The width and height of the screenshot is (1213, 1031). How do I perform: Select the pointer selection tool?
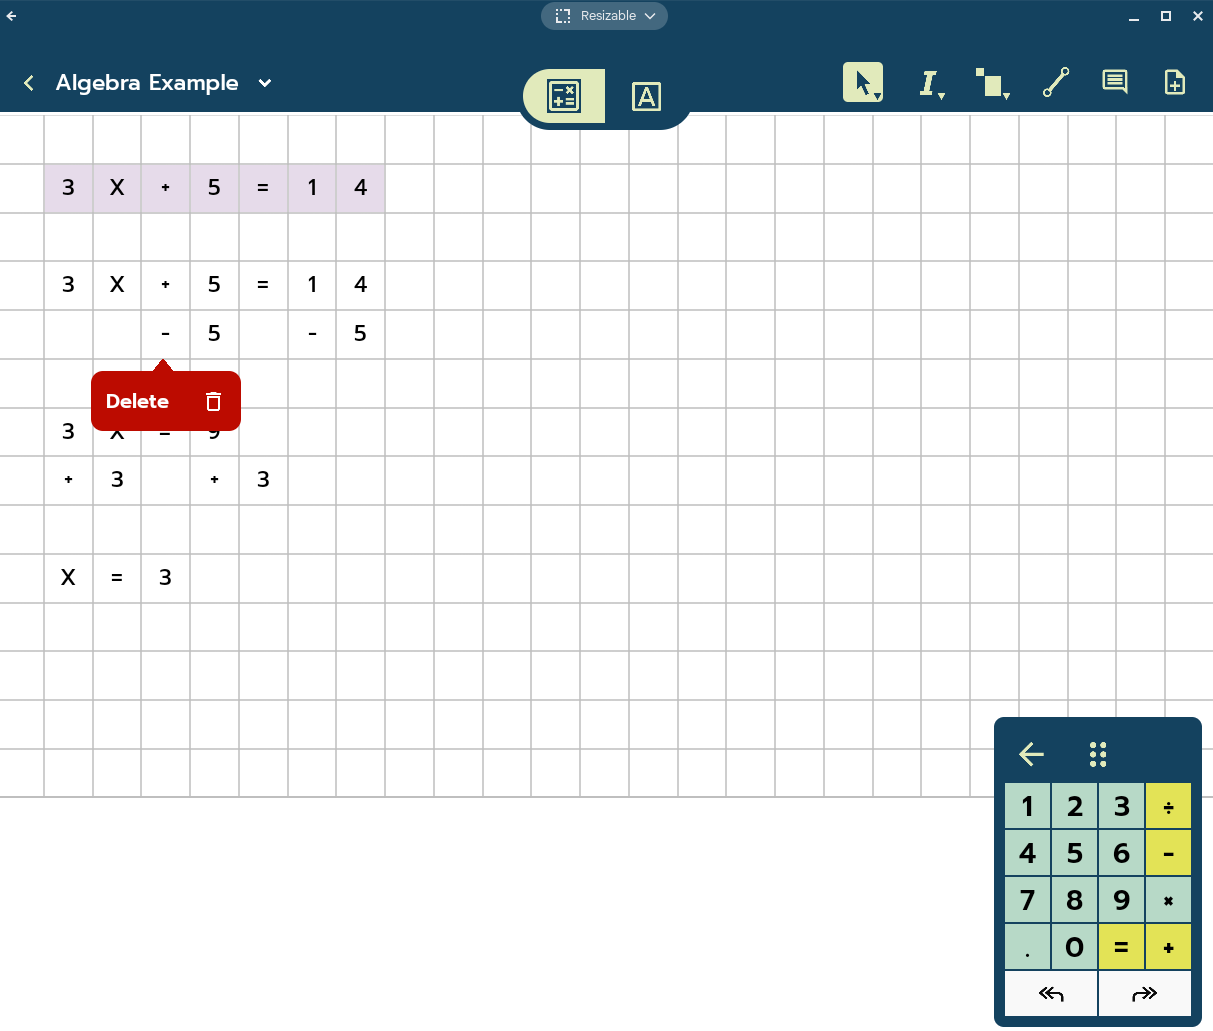pyautogui.click(x=862, y=82)
